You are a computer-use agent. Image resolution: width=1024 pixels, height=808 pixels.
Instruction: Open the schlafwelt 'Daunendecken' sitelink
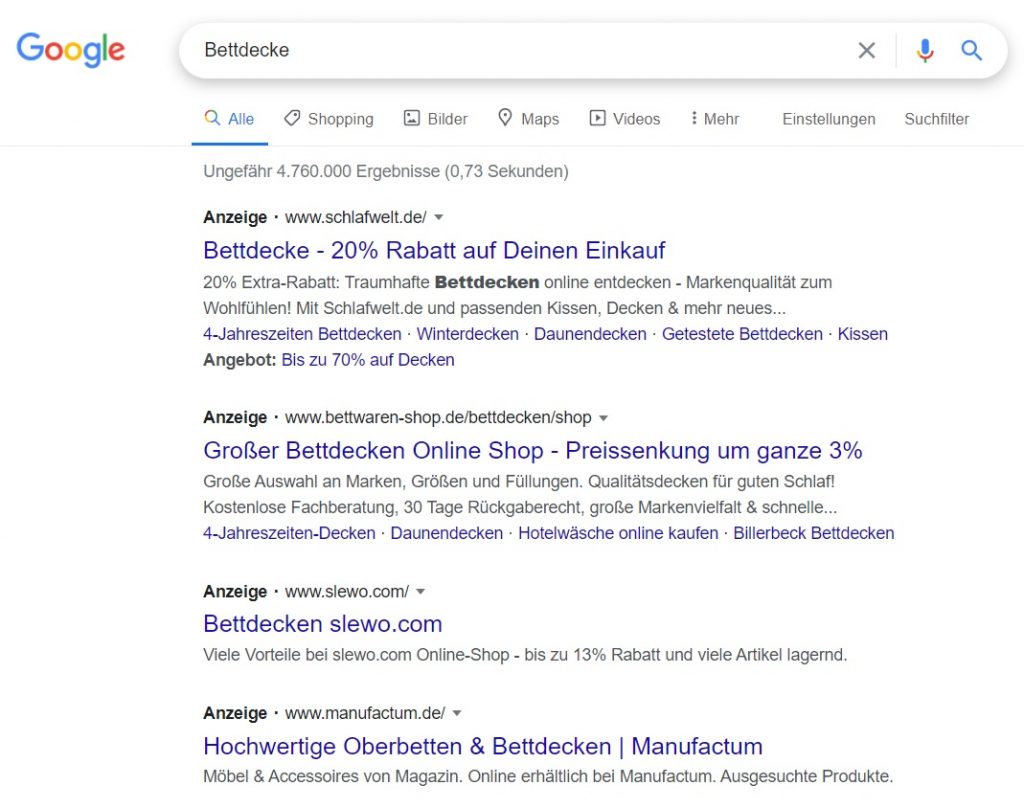[x=590, y=334]
